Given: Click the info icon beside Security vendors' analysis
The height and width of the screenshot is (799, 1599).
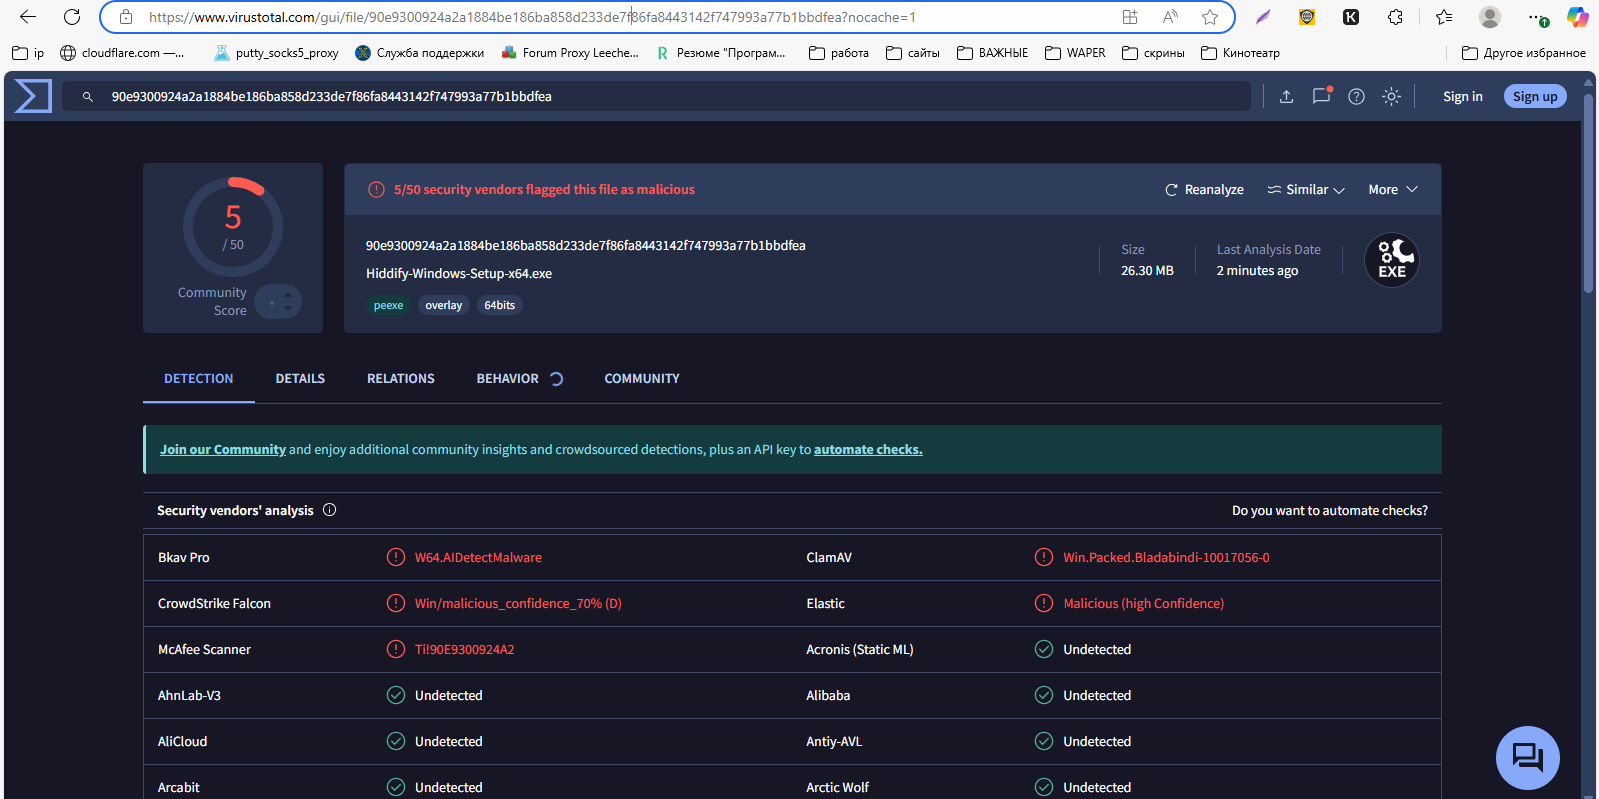Looking at the screenshot, I should tap(330, 510).
